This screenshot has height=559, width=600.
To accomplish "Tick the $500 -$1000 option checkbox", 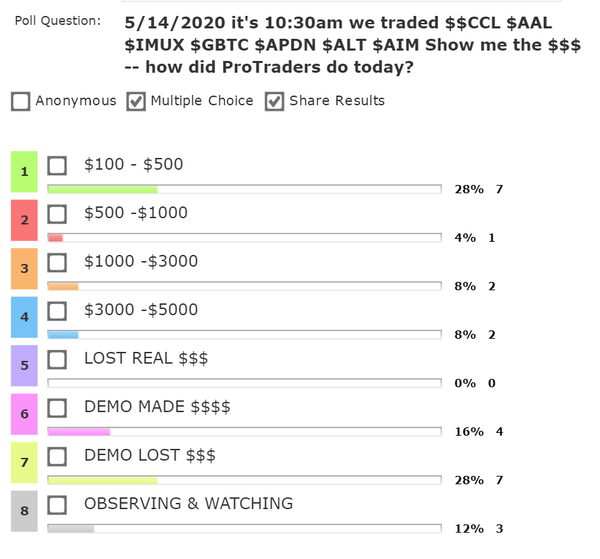I will pos(58,214).
